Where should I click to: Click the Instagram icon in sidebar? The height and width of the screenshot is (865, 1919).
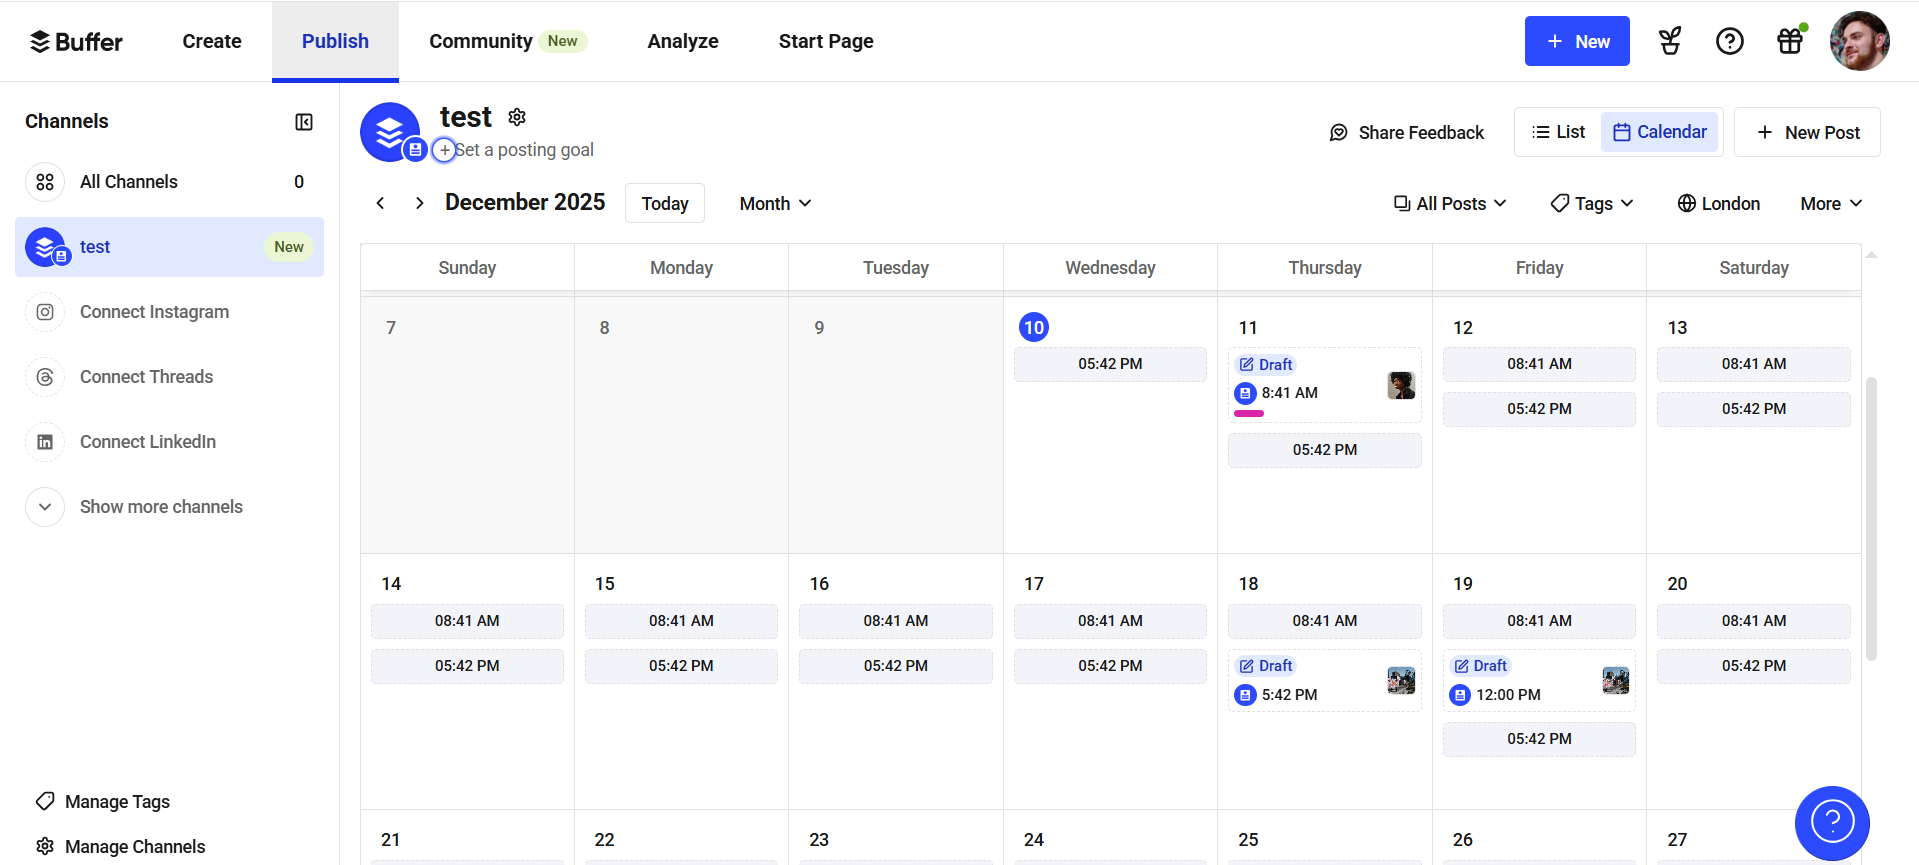pos(45,312)
